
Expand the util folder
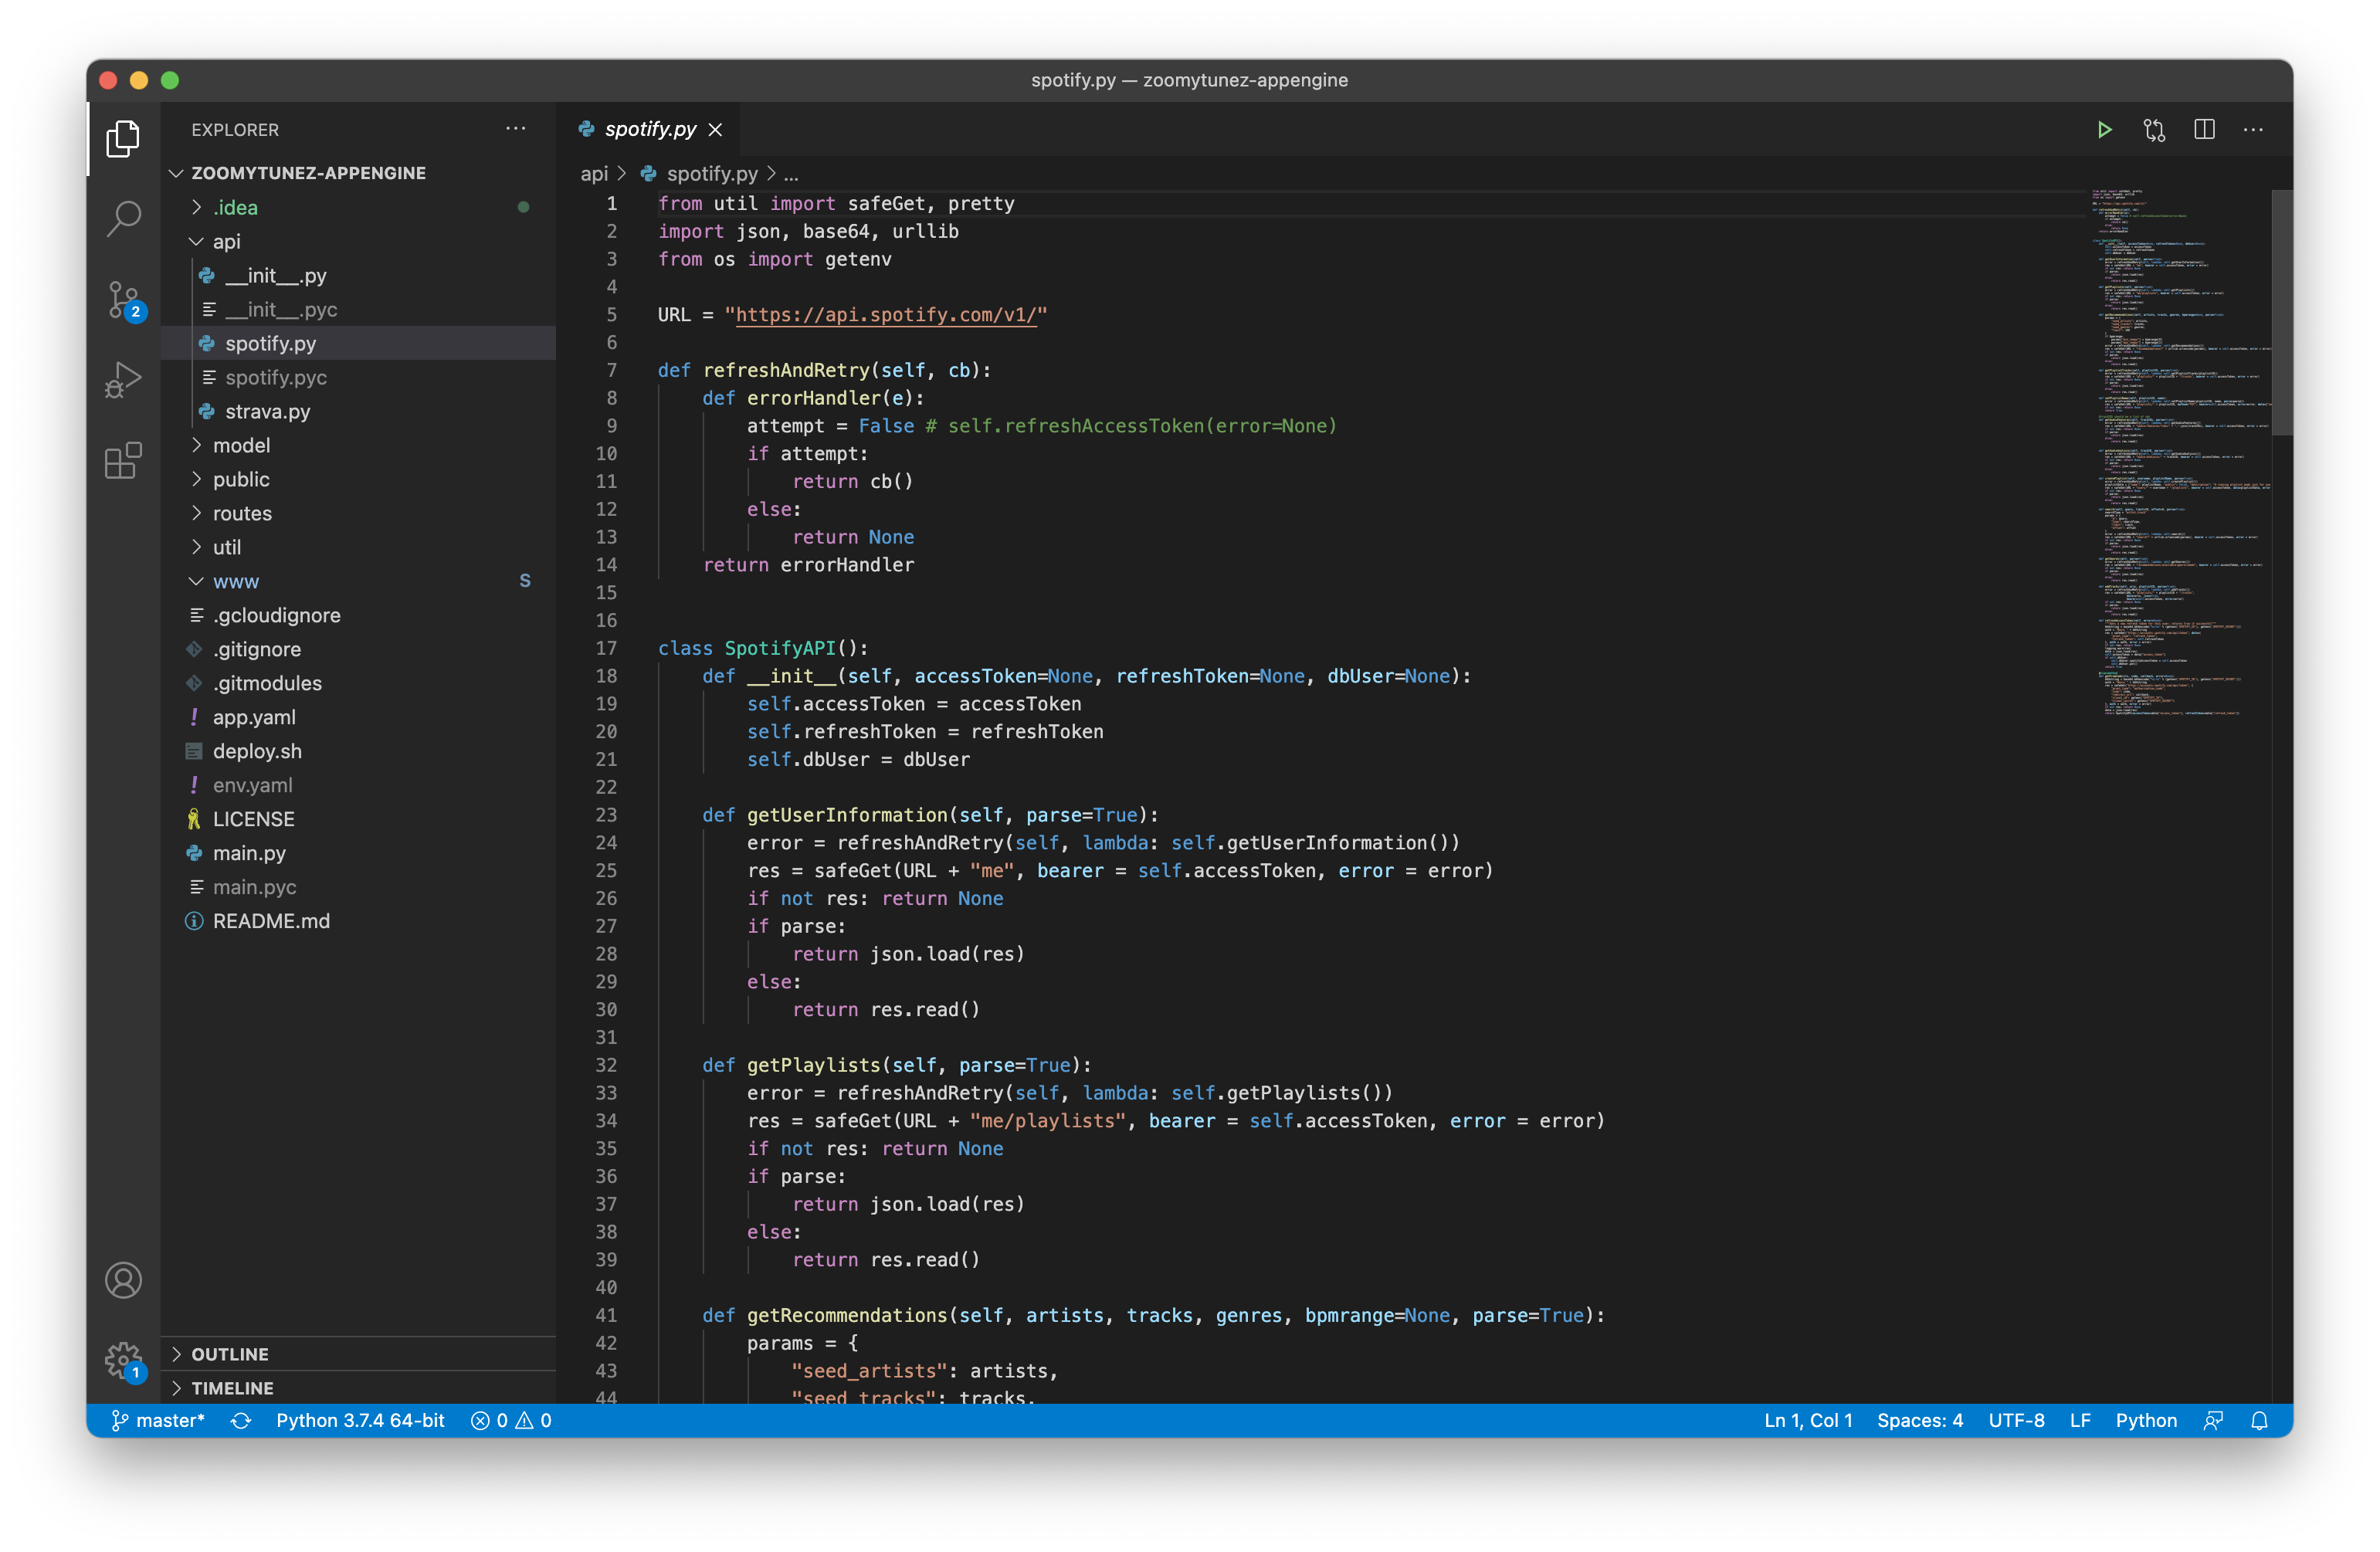click(358, 547)
